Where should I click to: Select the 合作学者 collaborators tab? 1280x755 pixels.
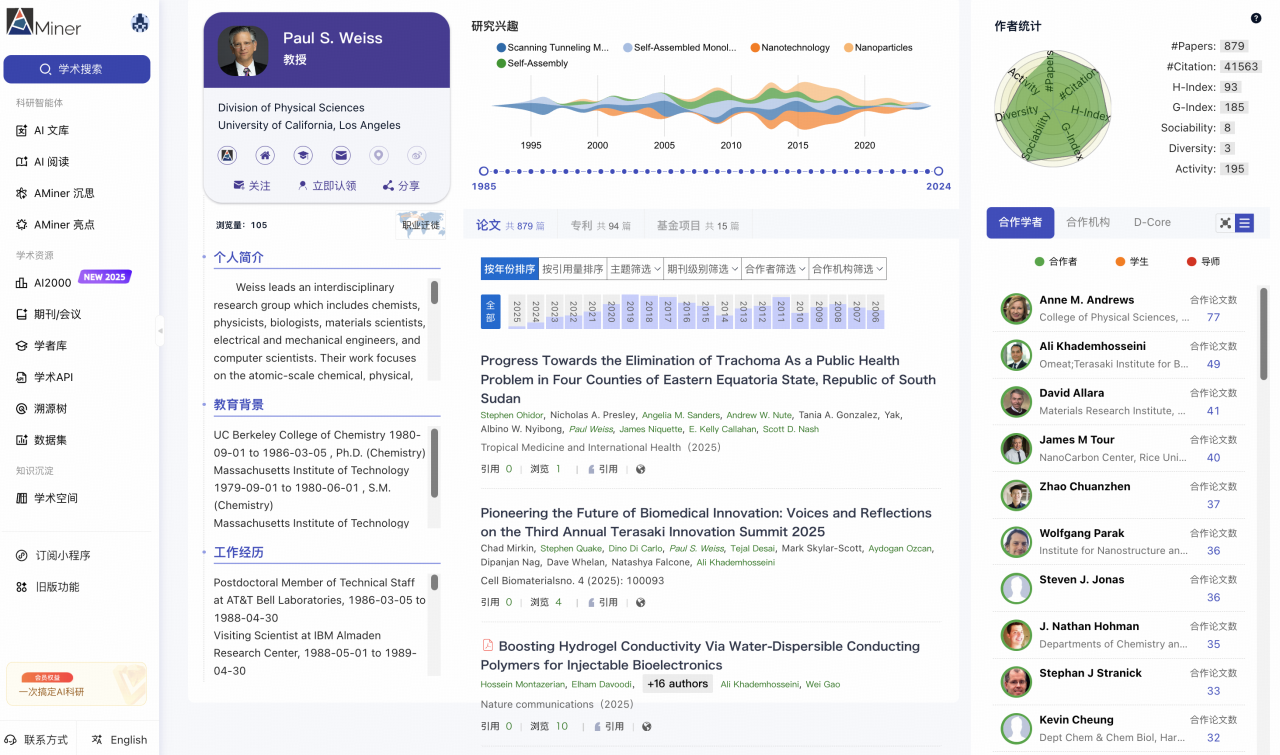click(x=1020, y=222)
